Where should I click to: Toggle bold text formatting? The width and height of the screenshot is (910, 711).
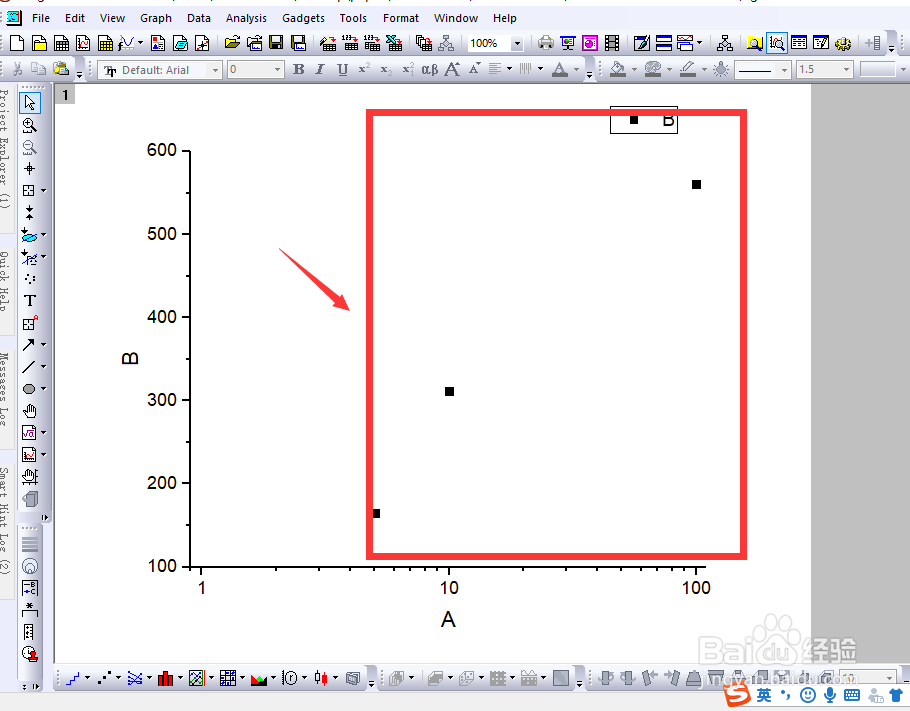(298, 69)
